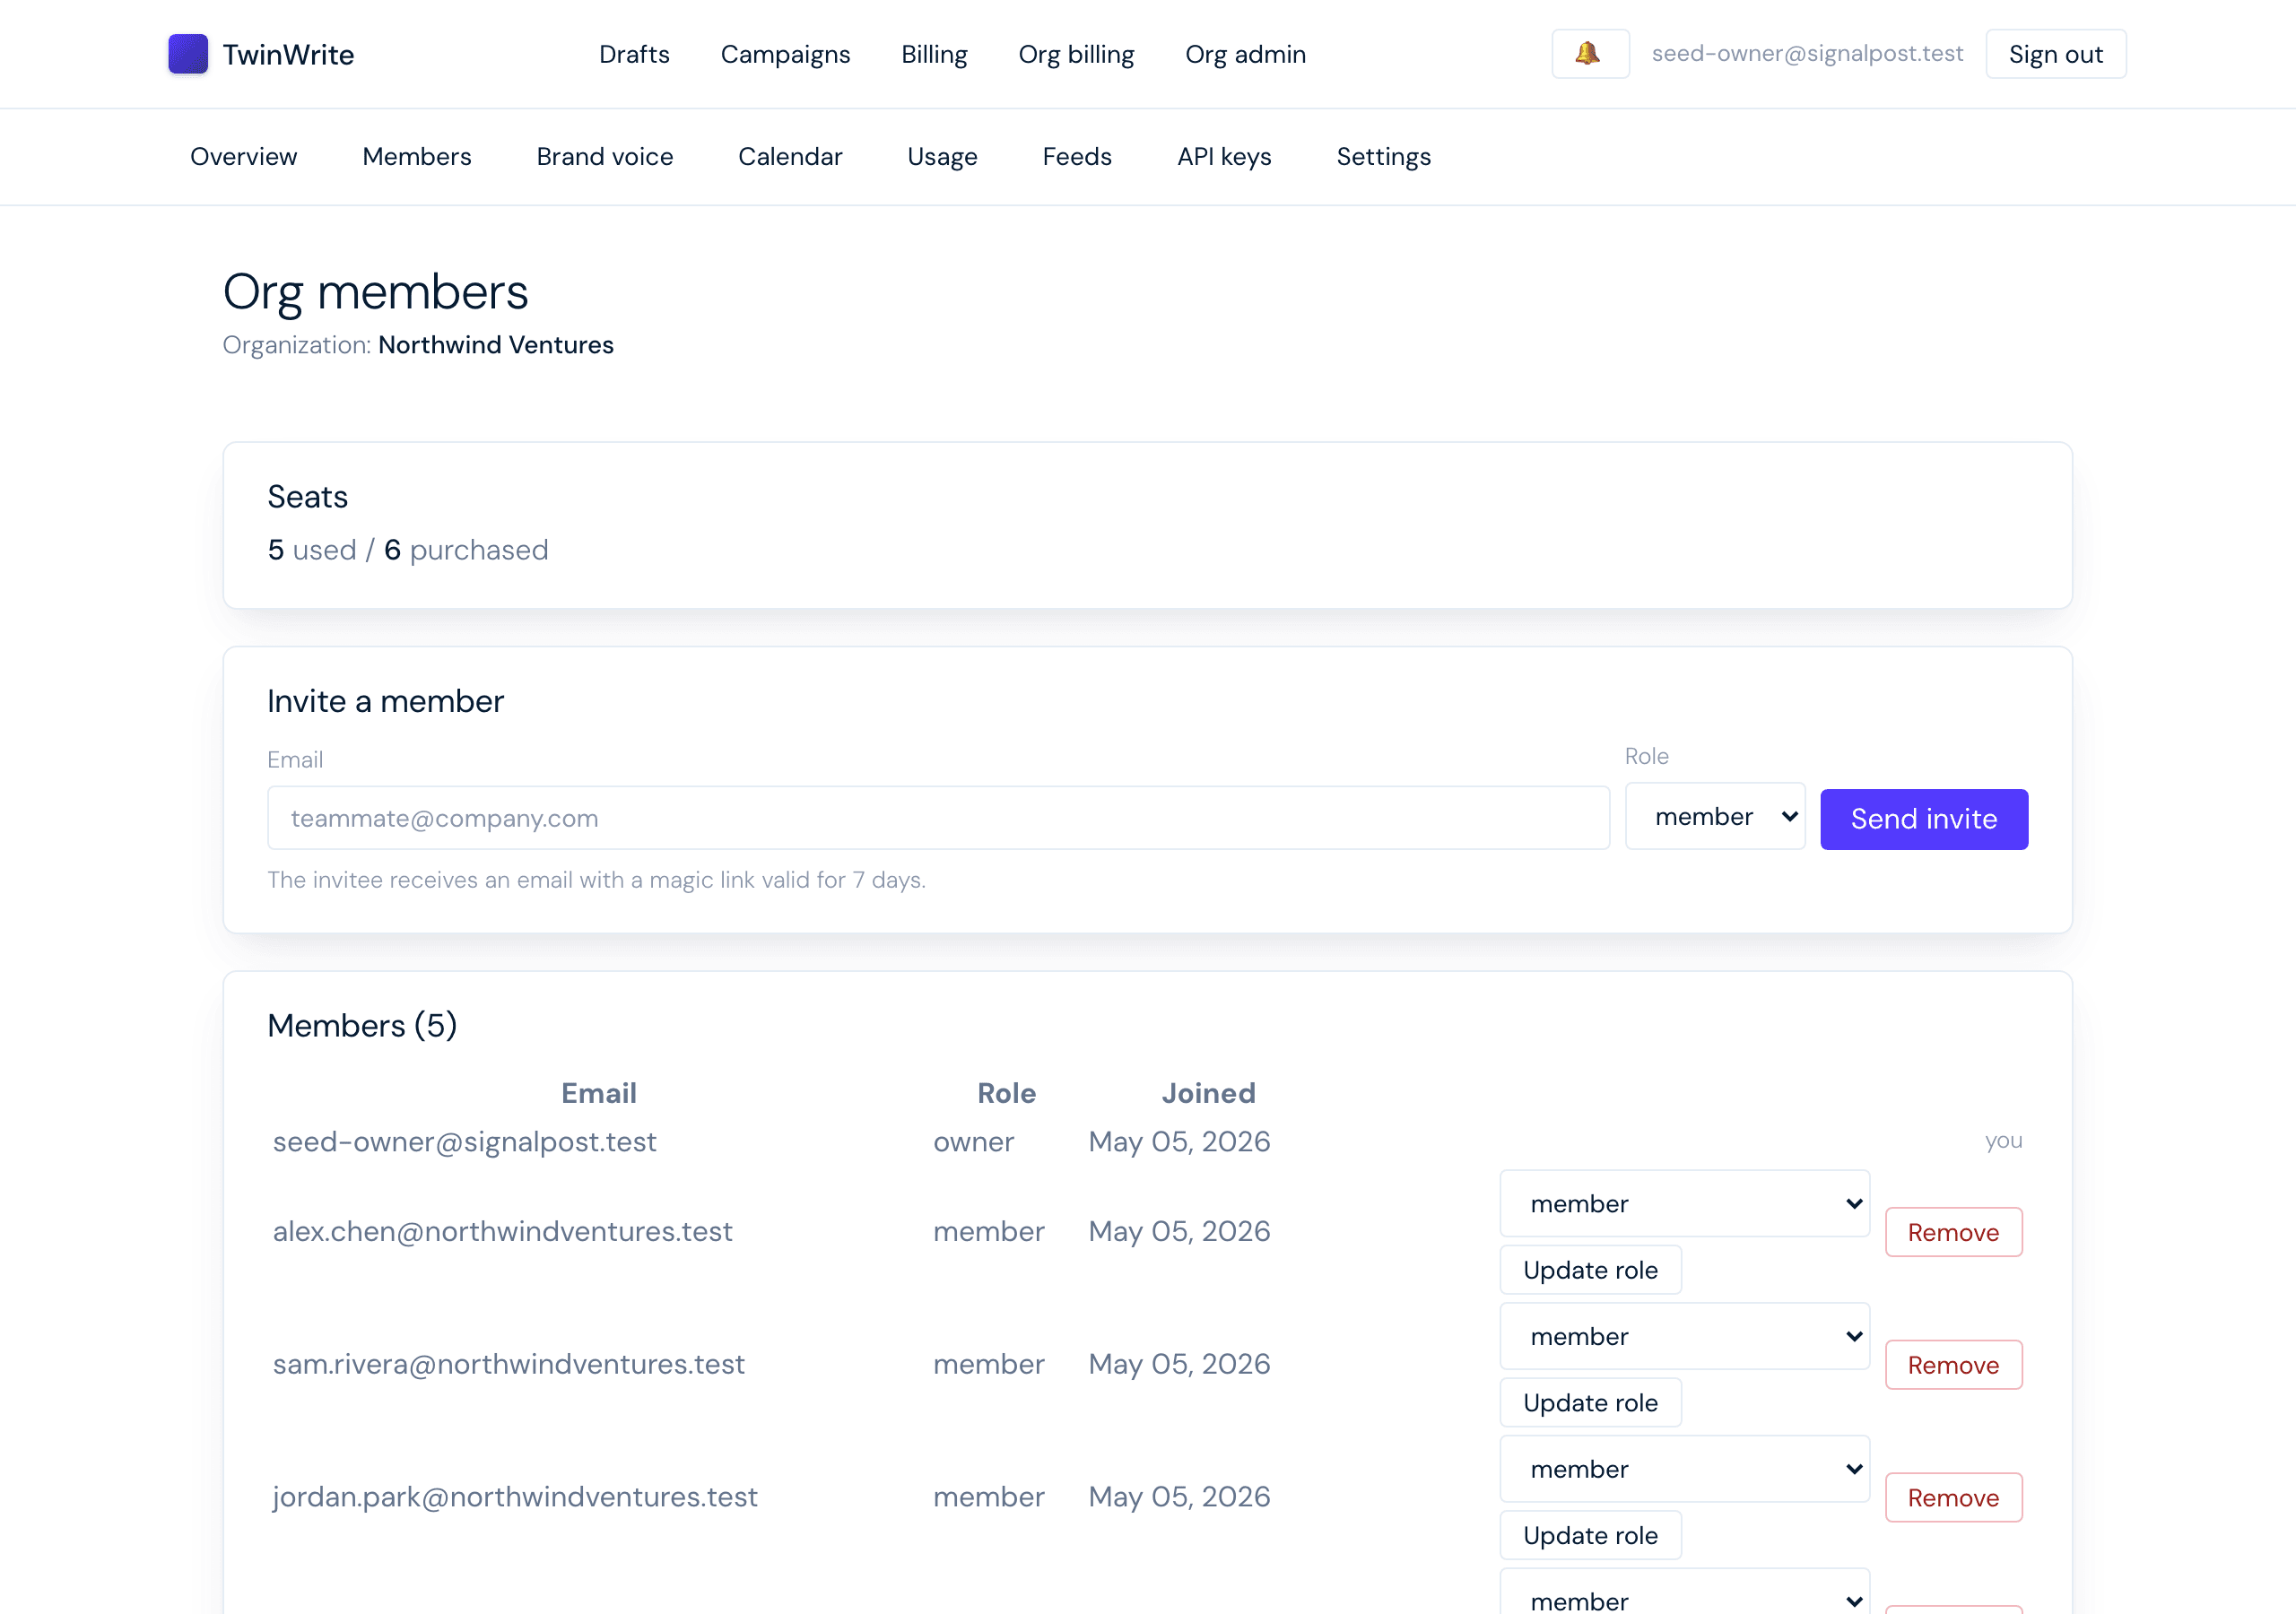Image resolution: width=2296 pixels, height=1614 pixels.
Task: Click the owner role cell
Action: click(x=973, y=1141)
